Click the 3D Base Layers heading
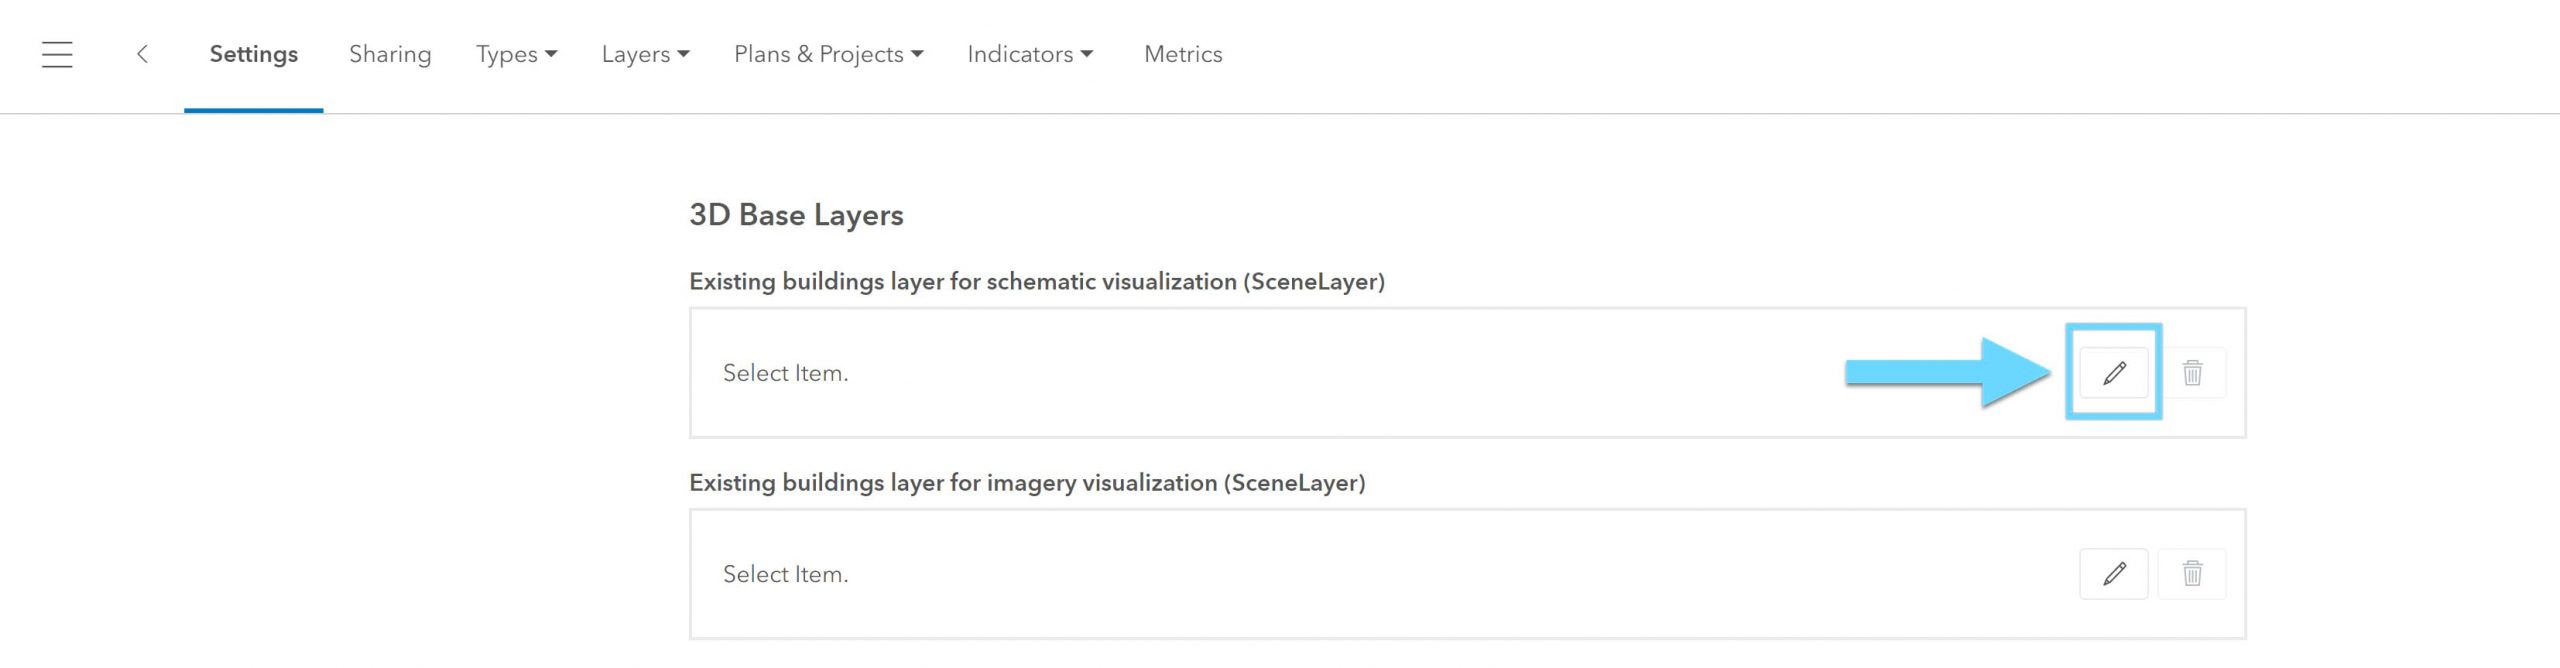The height and width of the screenshot is (668, 2560). point(797,215)
